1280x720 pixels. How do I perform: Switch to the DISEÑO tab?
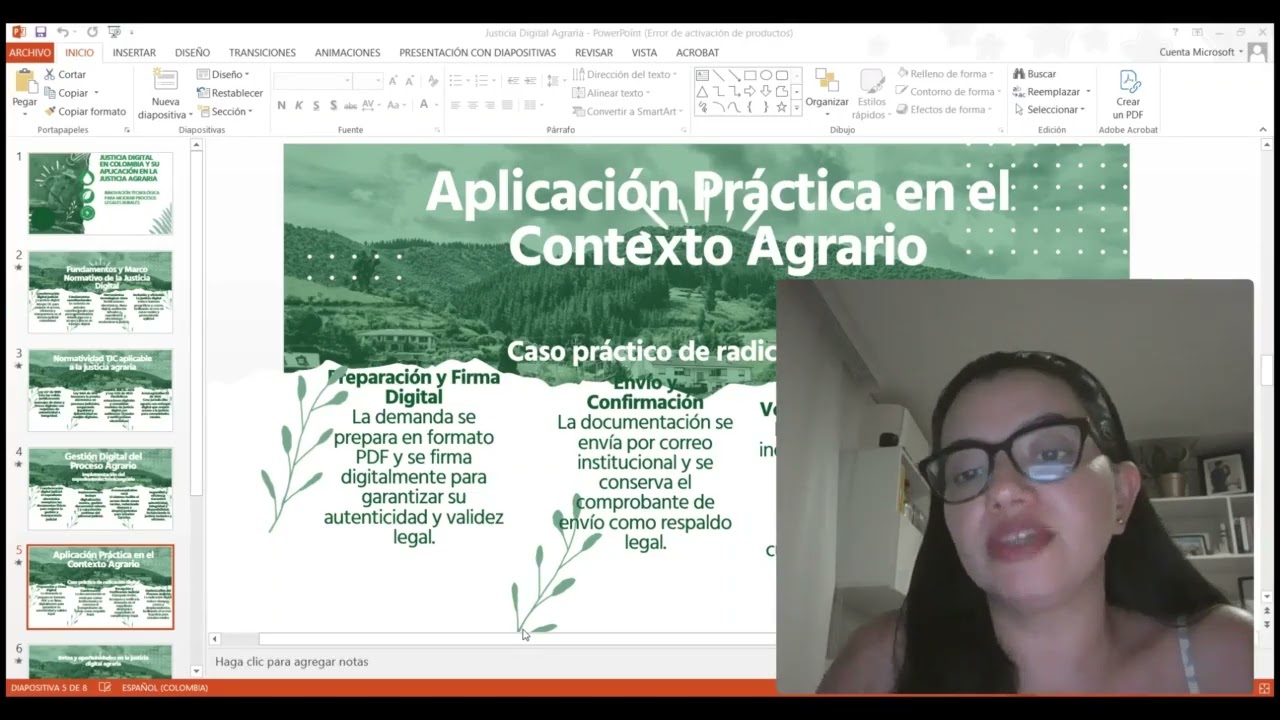192,52
